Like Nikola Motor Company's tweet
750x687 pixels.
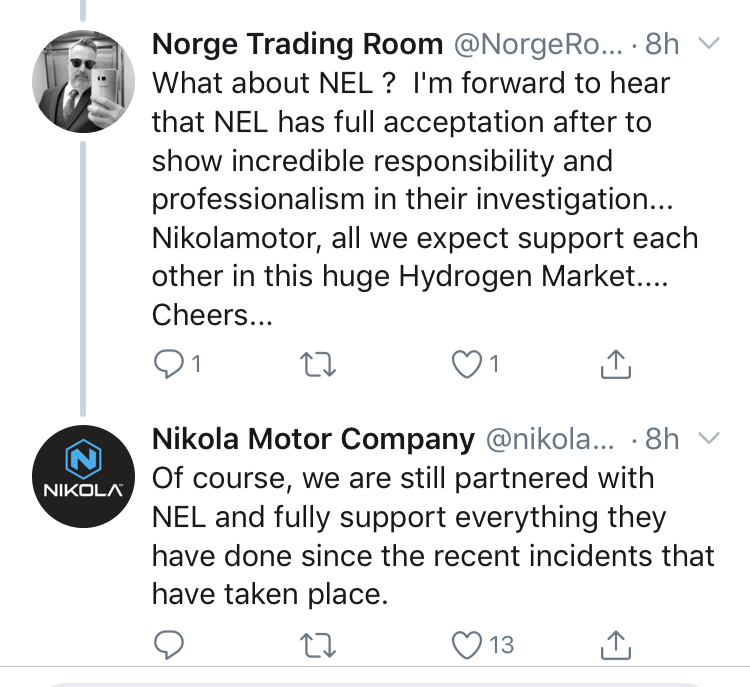tap(468, 645)
